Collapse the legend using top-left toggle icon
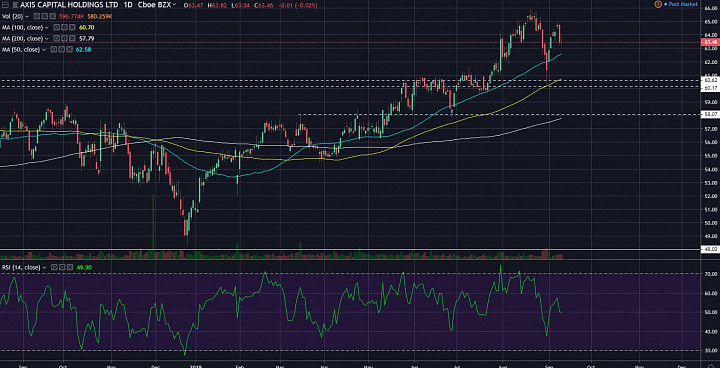 tap(5, 5)
